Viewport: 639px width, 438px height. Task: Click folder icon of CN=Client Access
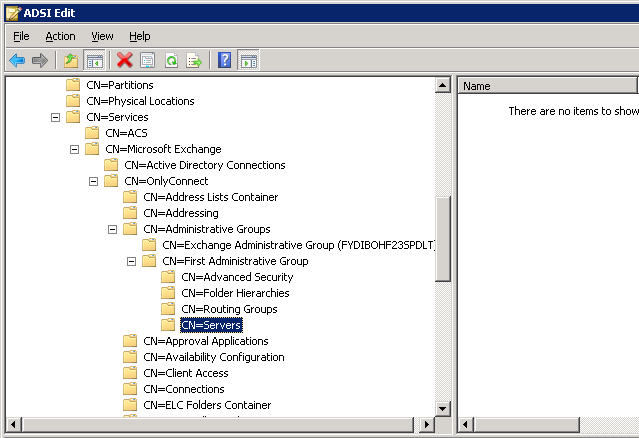tap(130, 373)
